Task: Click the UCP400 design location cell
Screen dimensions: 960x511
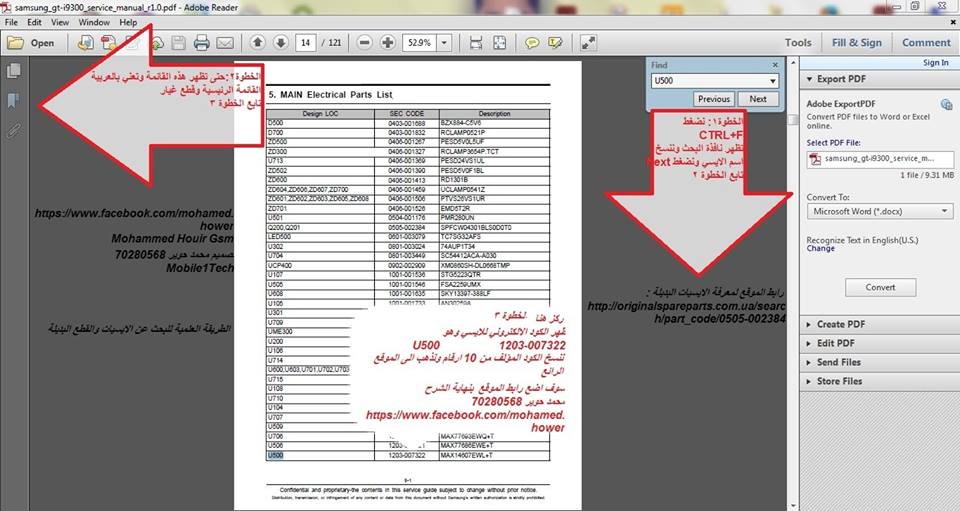Action: coord(320,266)
